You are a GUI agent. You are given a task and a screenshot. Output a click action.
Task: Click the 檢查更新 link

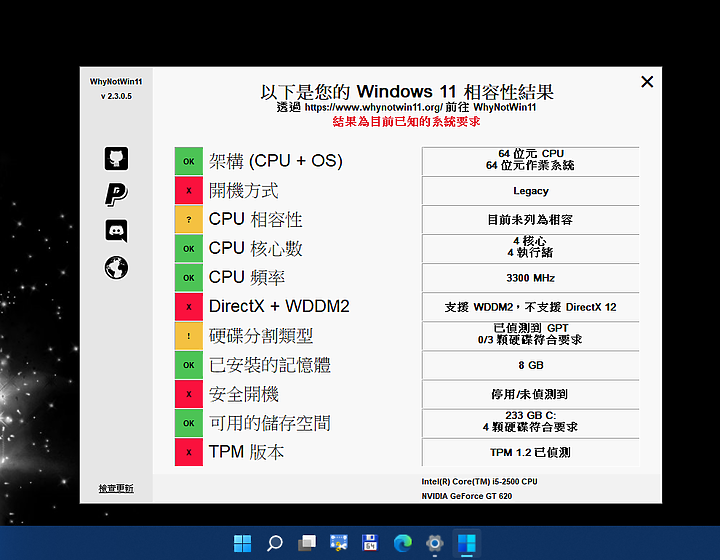click(116, 488)
